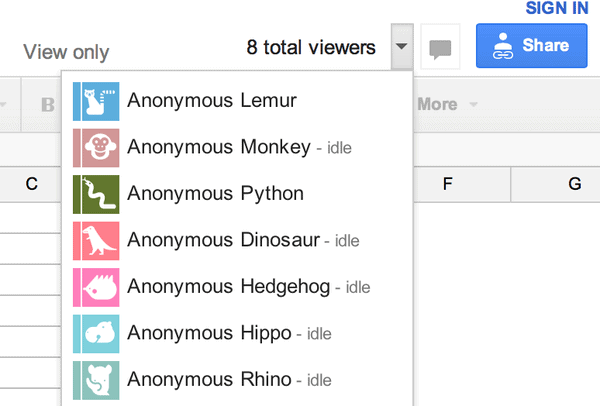Click the pink Hedgehog avatar icon

tap(96, 287)
